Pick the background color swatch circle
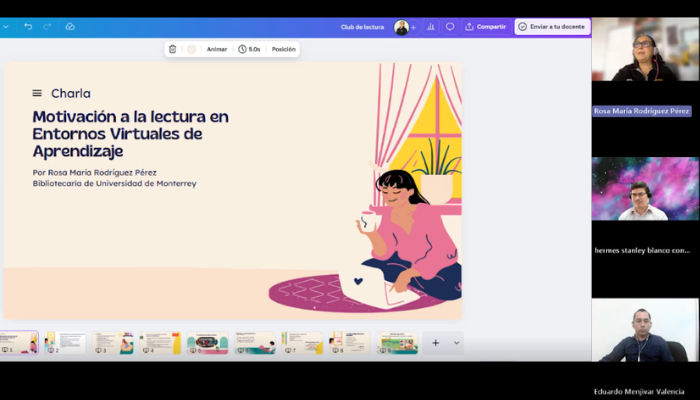Image resolution: width=700 pixels, height=400 pixels. 191,49
